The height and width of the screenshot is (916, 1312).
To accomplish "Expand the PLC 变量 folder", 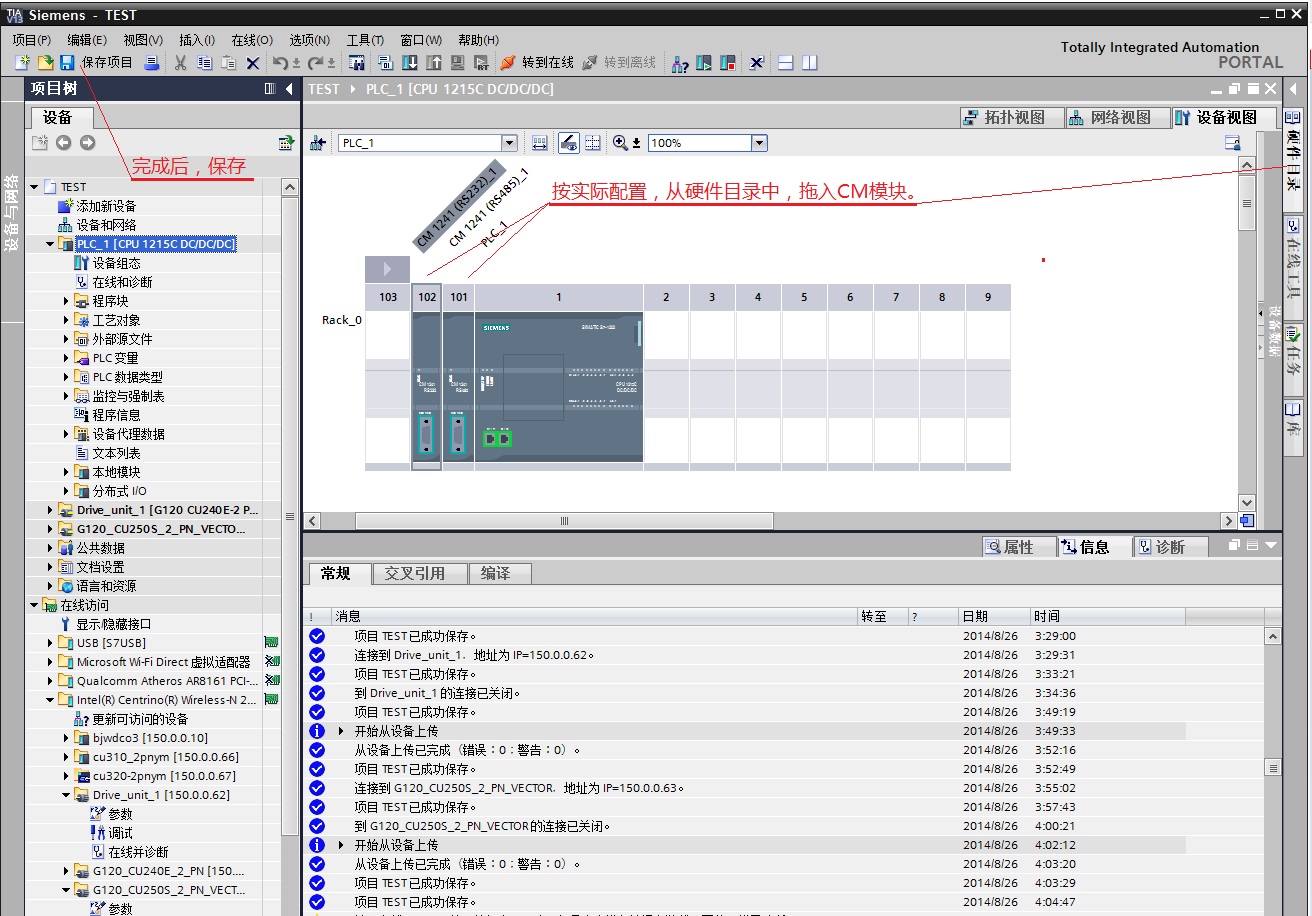I will click(x=67, y=358).
